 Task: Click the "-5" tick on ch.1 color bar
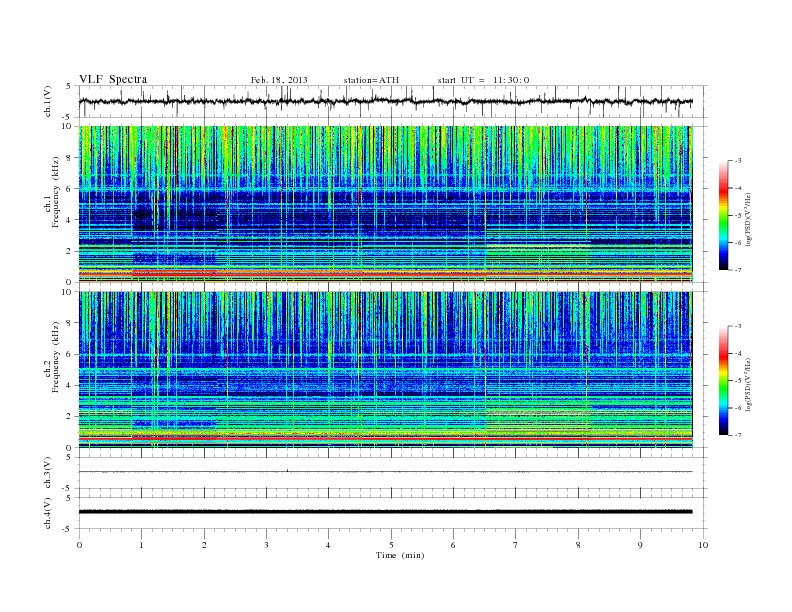click(737, 216)
